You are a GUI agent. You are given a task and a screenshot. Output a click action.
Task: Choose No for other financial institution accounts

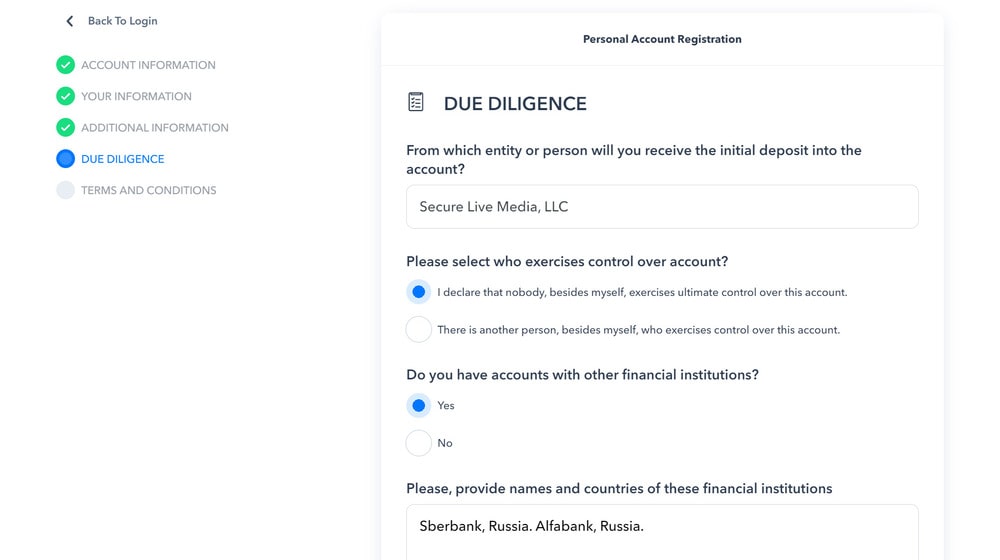pyautogui.click(x=419, y=443)
